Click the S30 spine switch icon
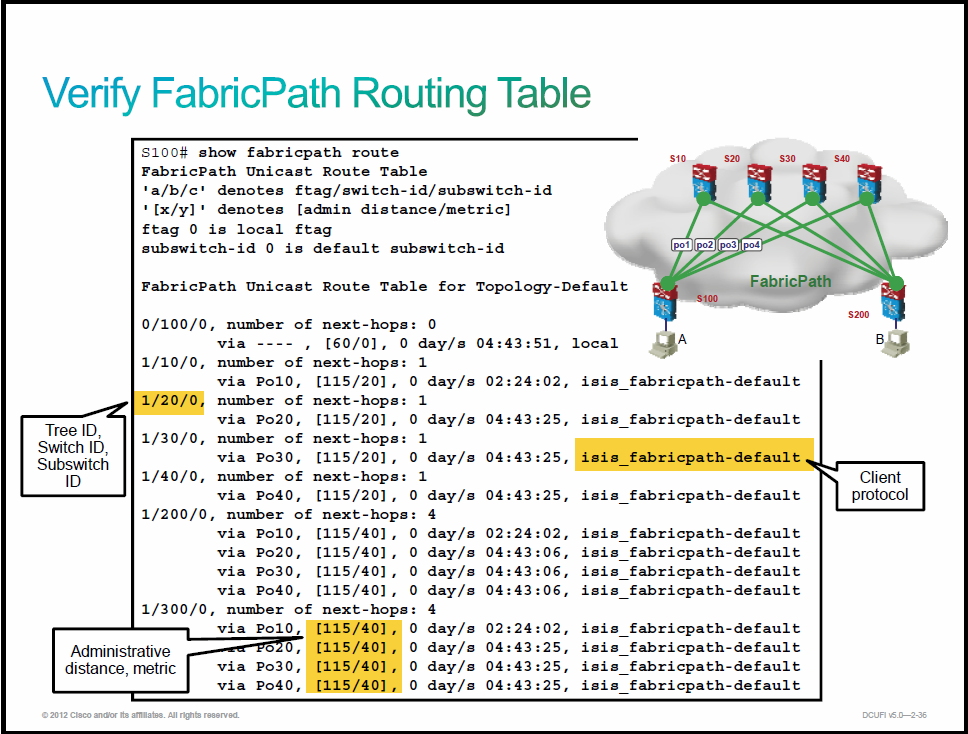This screenshot has height=734, width=968. point(813,184)
